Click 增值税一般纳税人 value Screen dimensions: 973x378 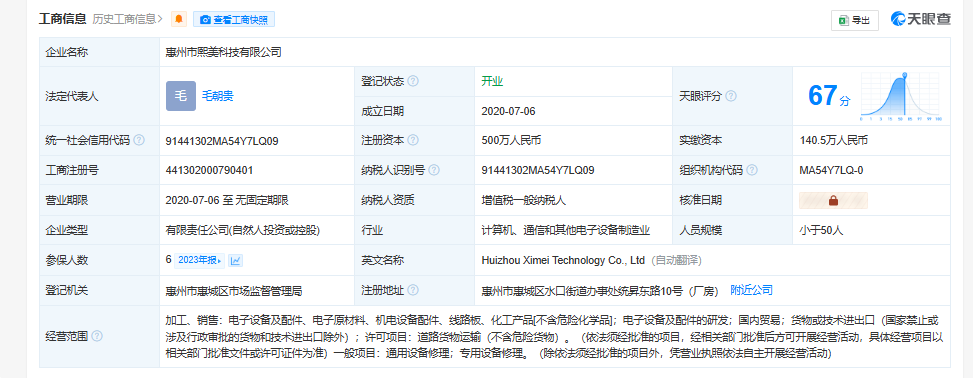[x=524, y=200]
